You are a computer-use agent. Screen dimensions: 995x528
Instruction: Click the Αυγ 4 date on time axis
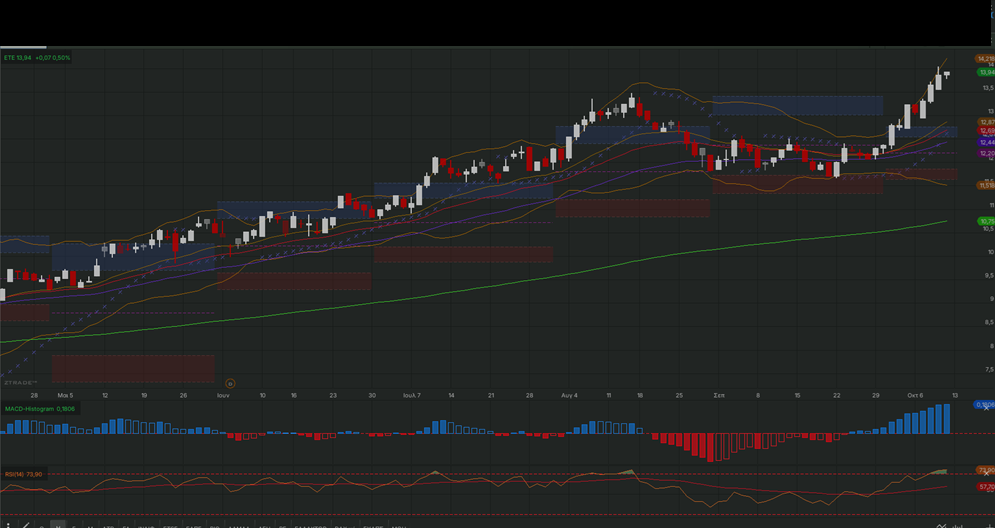[x=569, y=395]
